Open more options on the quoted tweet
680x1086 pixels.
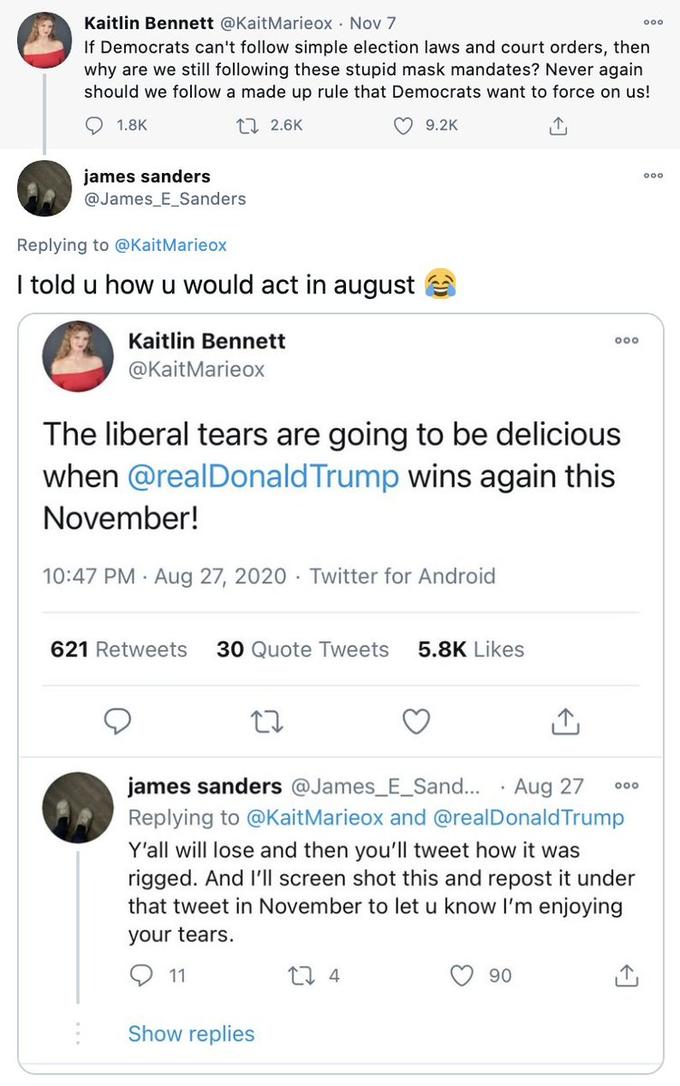[626, 340]
